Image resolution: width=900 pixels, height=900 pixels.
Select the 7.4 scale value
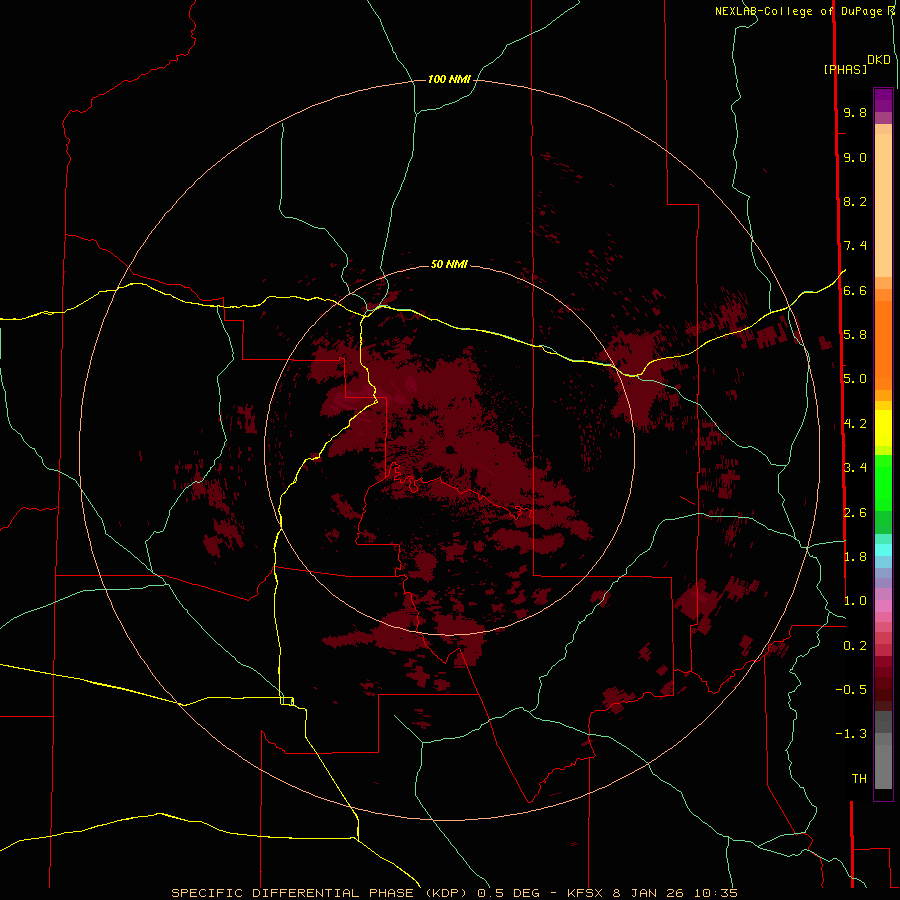855,246
